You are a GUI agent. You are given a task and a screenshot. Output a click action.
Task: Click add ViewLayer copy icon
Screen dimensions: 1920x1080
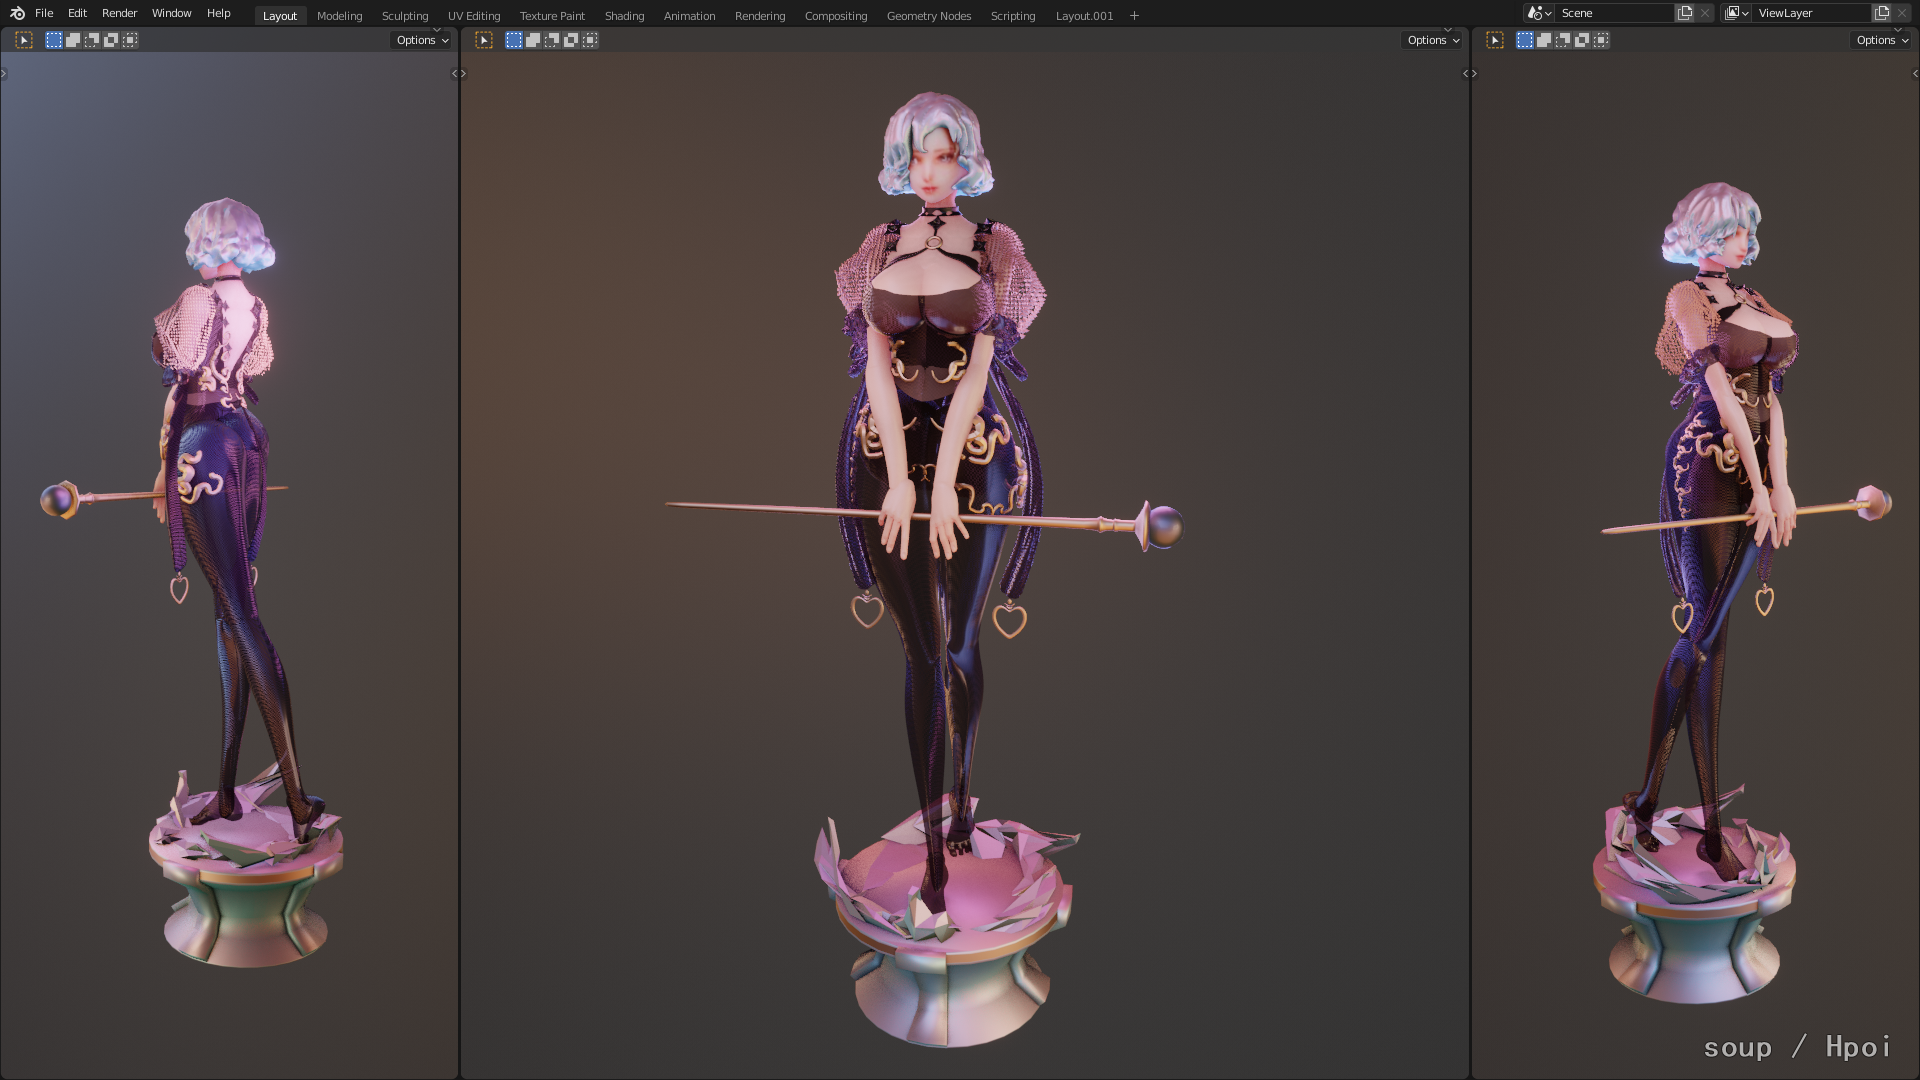click(1882, 13)
